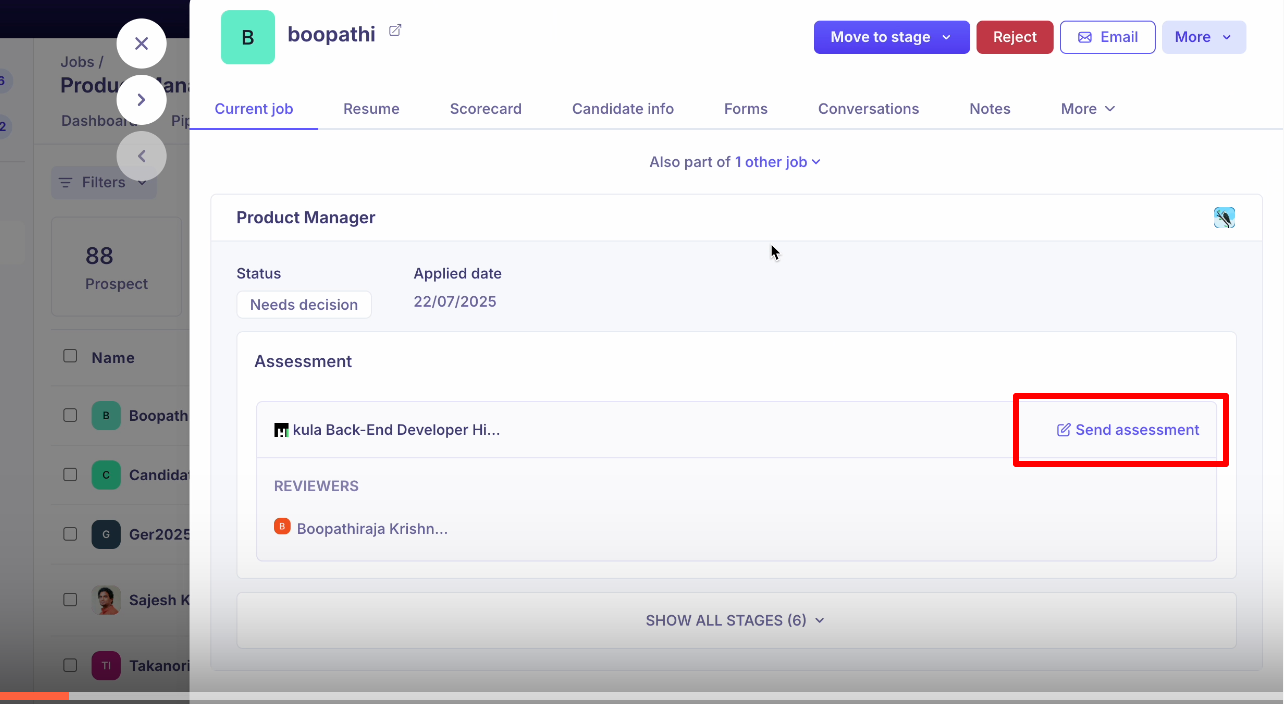
Task: Click the Assessment section heading
Action: click(x=303, y=361)
